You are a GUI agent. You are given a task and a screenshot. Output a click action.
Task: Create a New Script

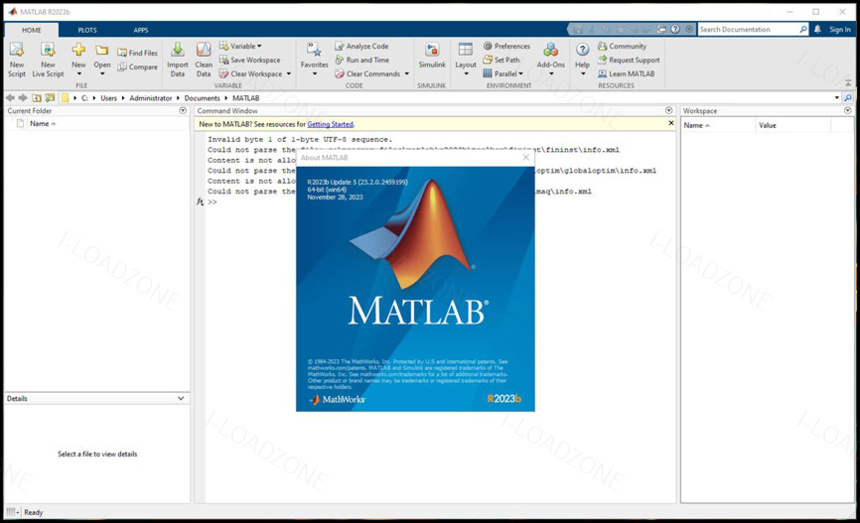click(x=16, y=60)
